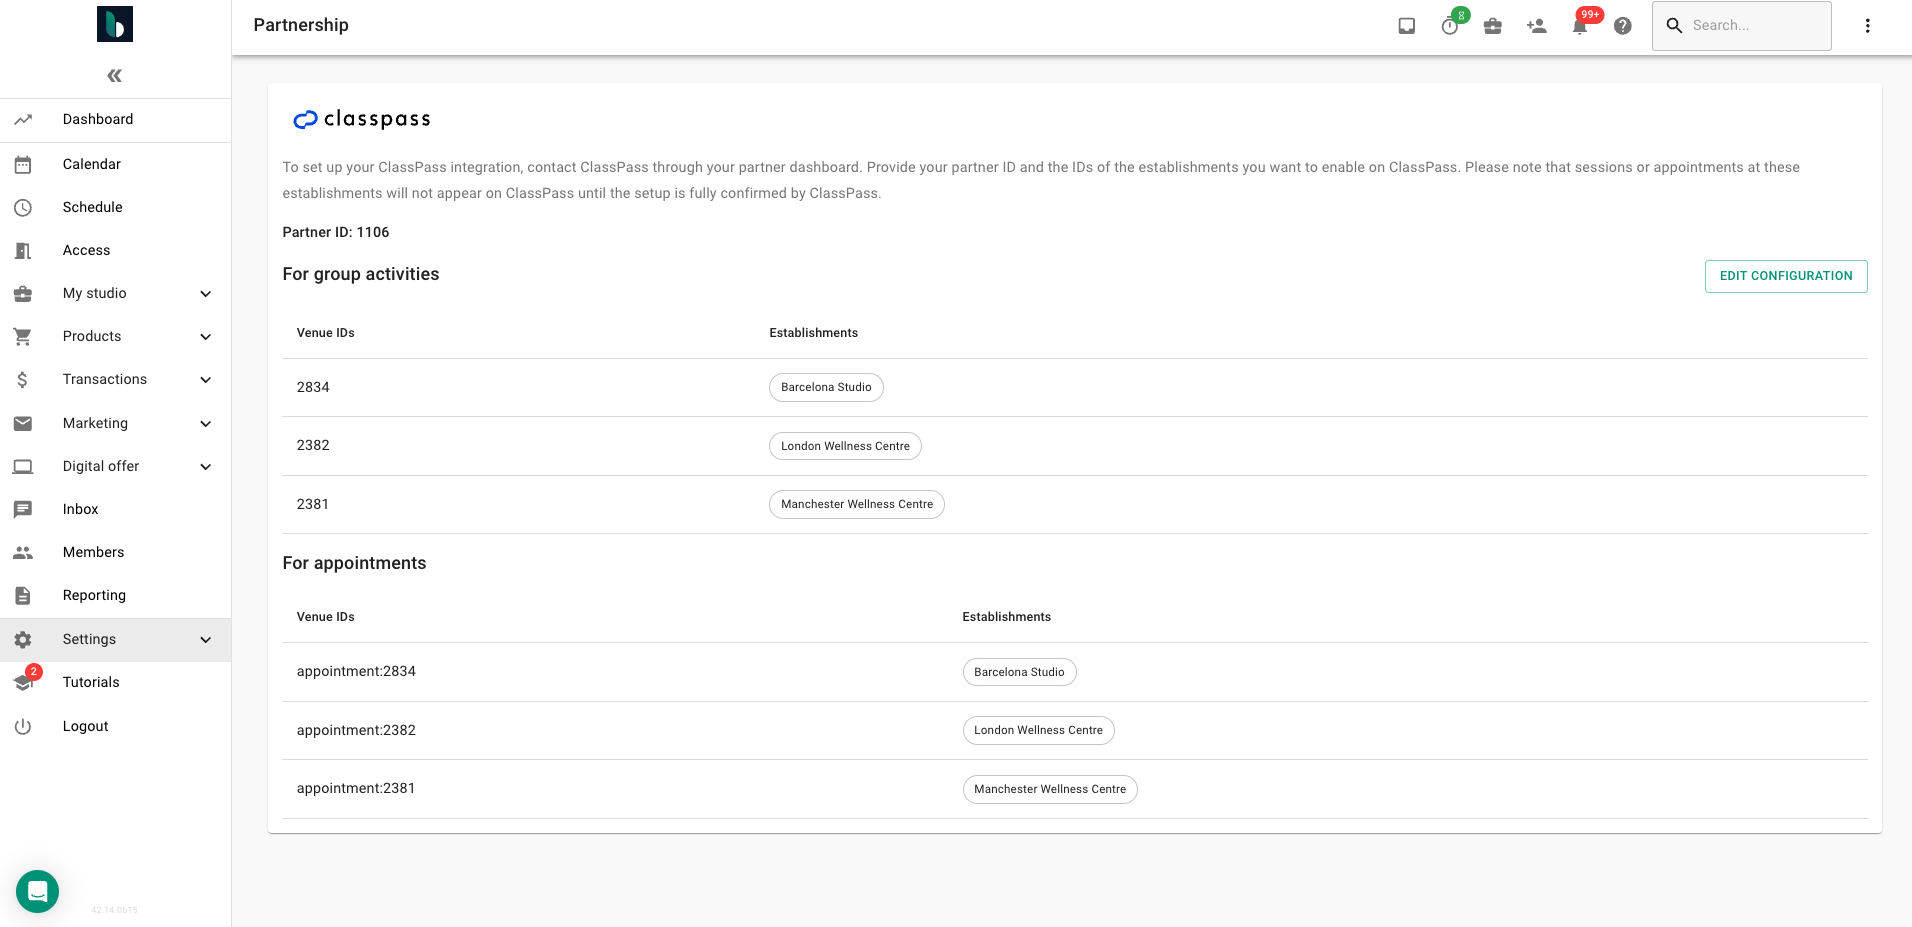Screen dimensions: 1912x927
Task: Click the EDIT CONFIGURATION button
Action: pos(1786,276)
